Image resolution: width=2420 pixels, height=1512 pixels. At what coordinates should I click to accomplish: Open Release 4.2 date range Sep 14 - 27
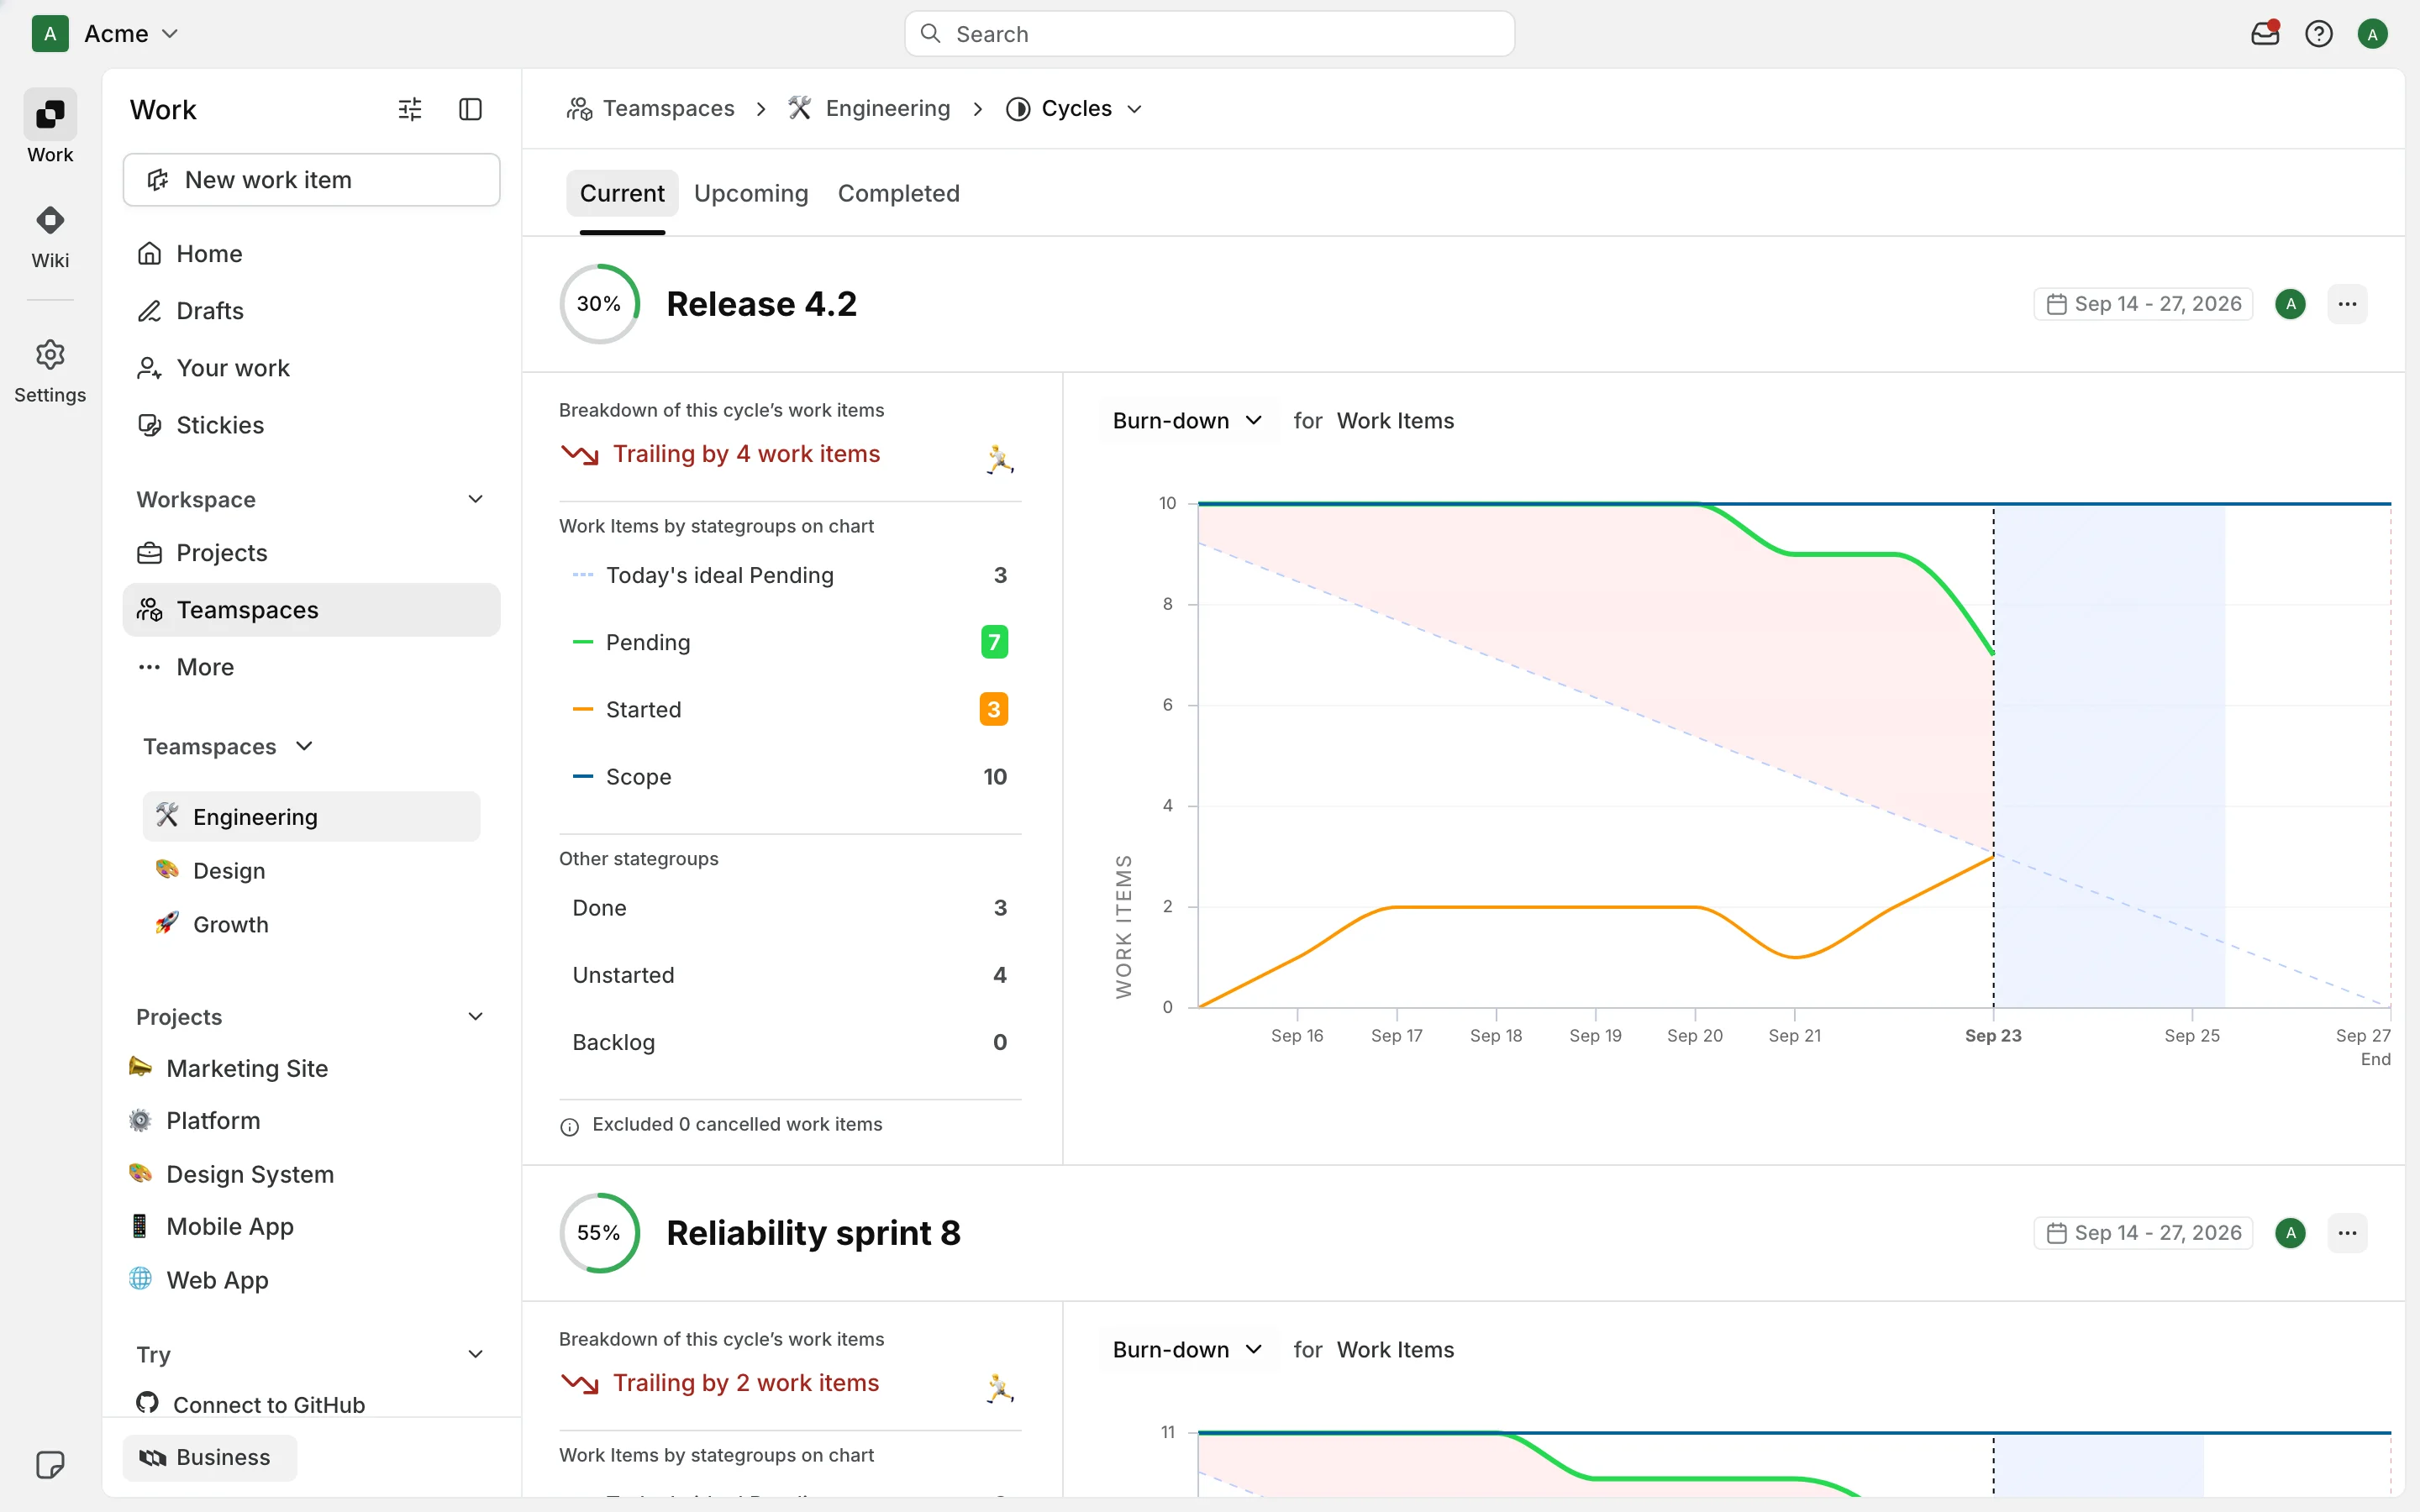pyautogui.click(x=2143, y=304)
